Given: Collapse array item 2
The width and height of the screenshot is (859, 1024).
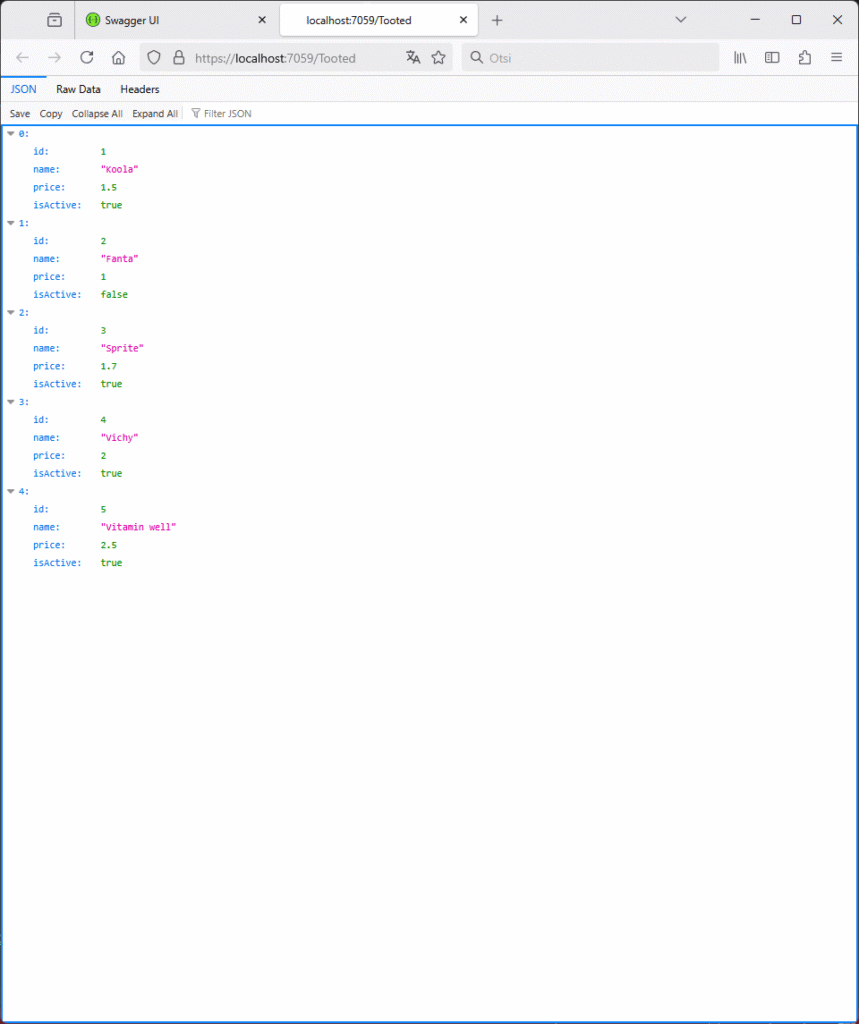Looking at the screenshot, I should coord(11,313).
